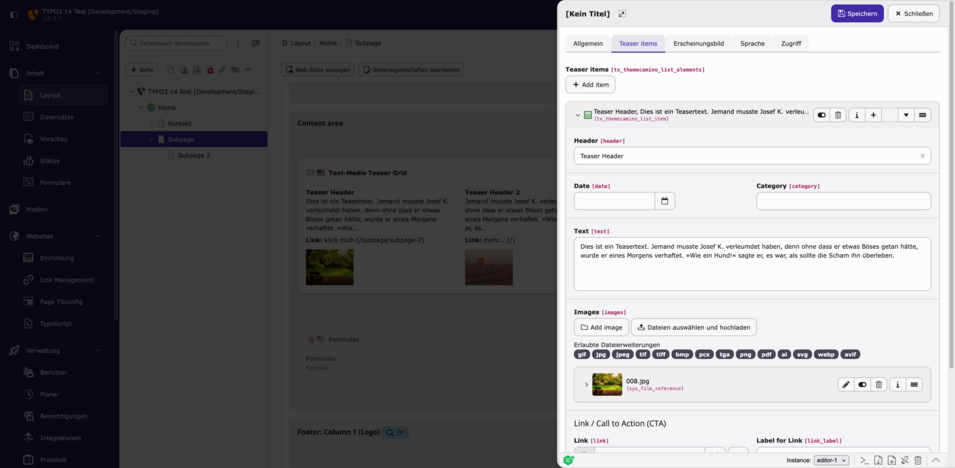Select Kontakt page in page tree
Image resolution: width=955 pixels, height=468 pixels.
tap(180, 123)
